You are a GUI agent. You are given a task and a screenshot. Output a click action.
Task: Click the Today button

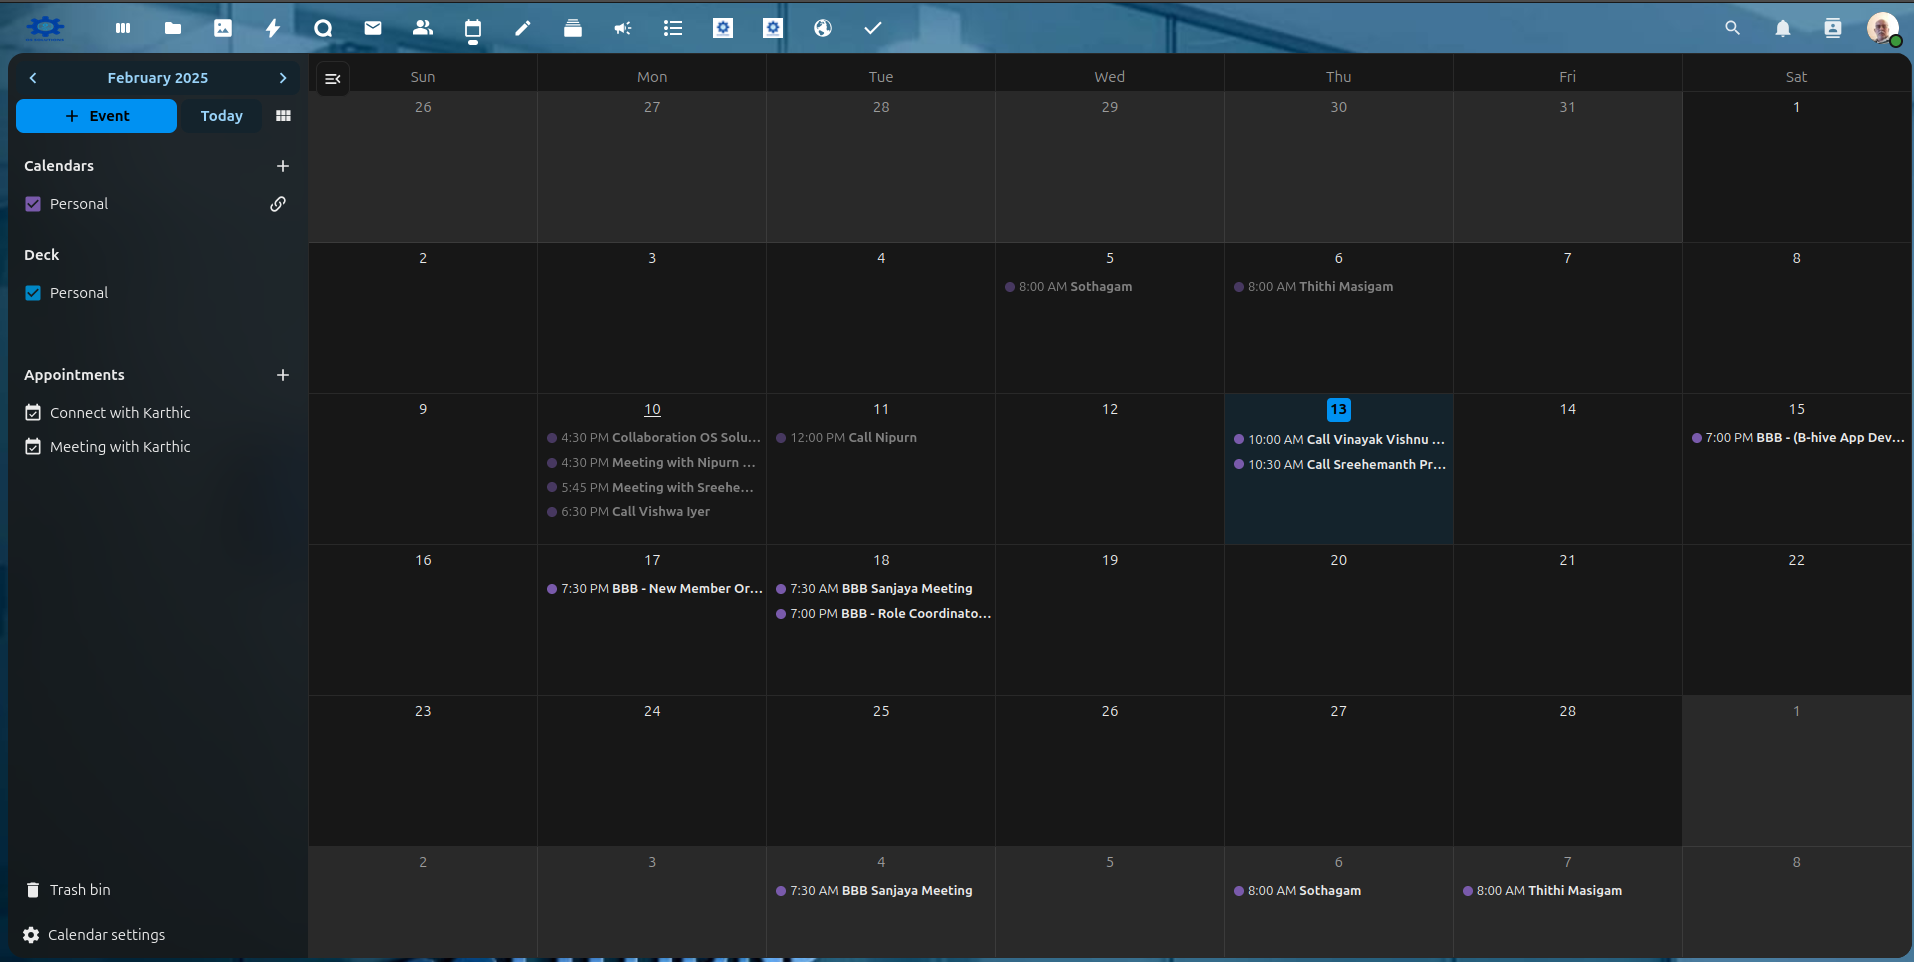(221, 116)
